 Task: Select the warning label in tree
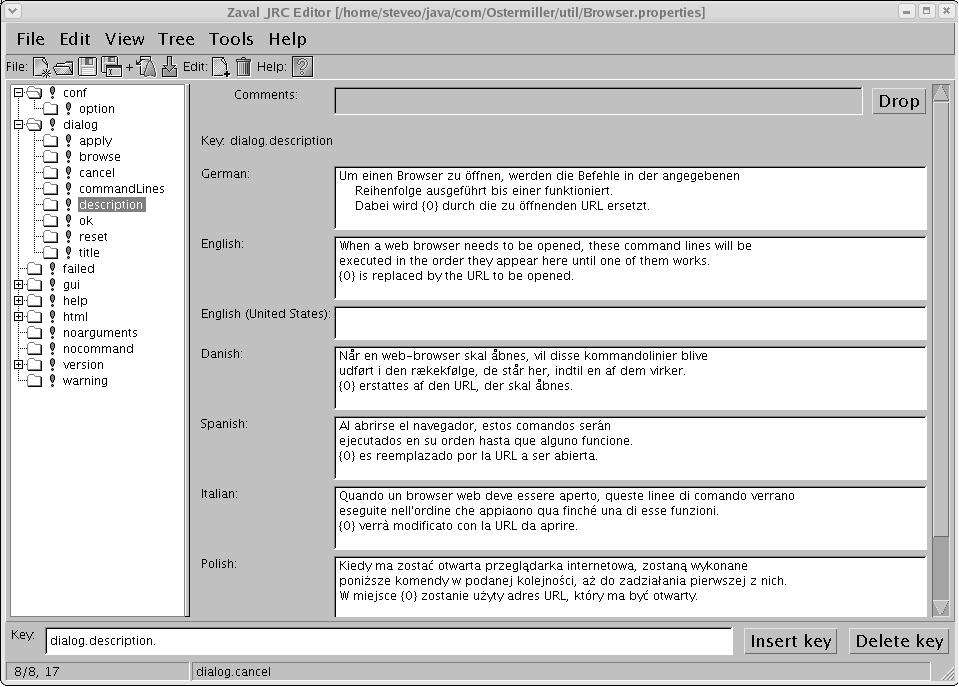(85, 381)
